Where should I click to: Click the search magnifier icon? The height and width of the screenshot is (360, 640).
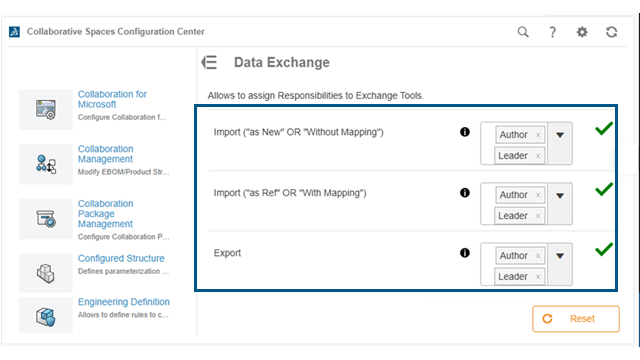[x=523, y=32]
